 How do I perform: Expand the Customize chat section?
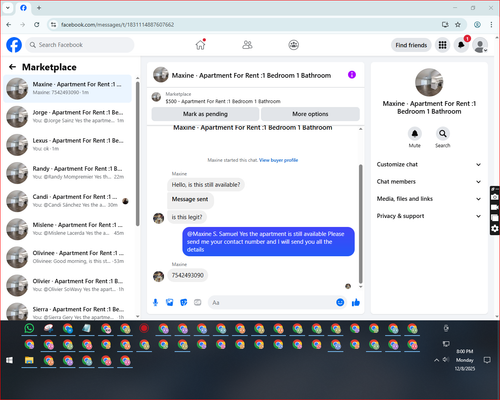click(429, 164)
